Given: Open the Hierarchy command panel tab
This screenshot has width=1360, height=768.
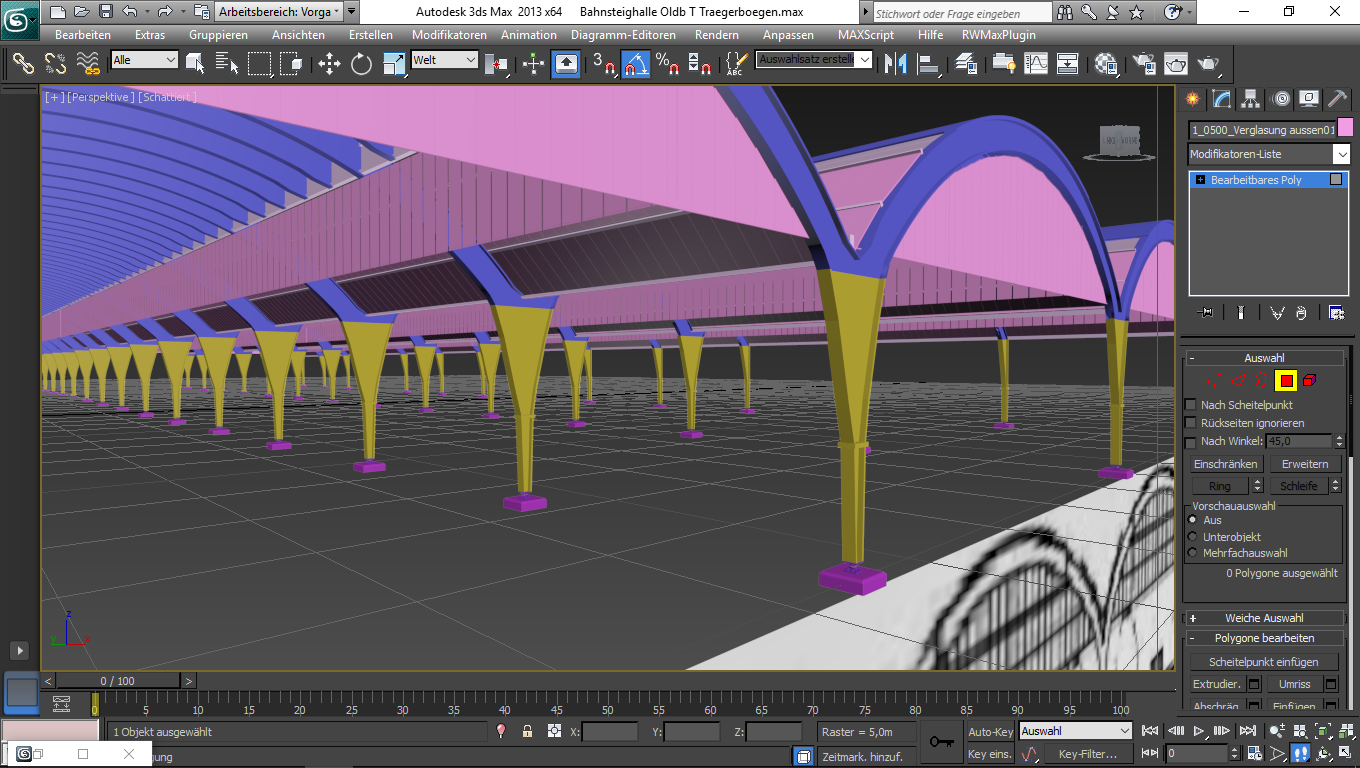Looking at the screenshot, I should point(1250,99).
